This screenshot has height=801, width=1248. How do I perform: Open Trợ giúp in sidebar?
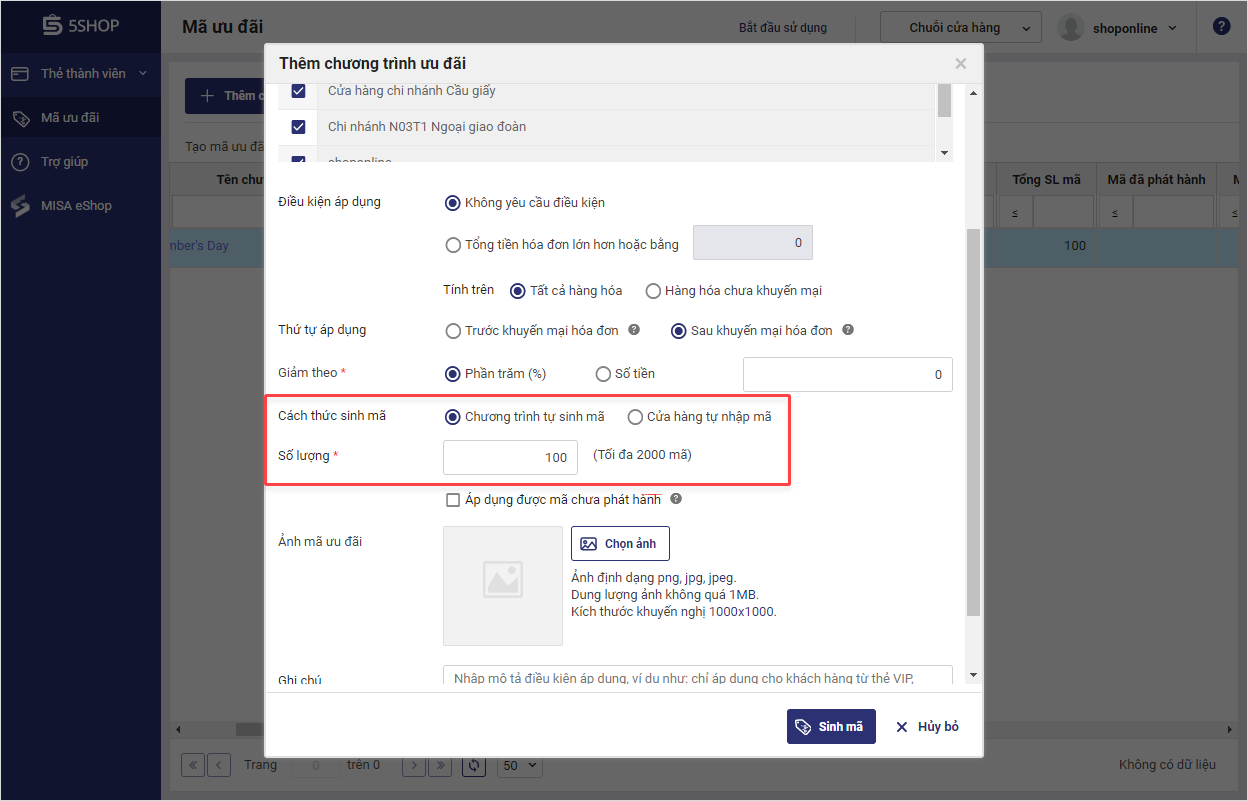[80, 162]
